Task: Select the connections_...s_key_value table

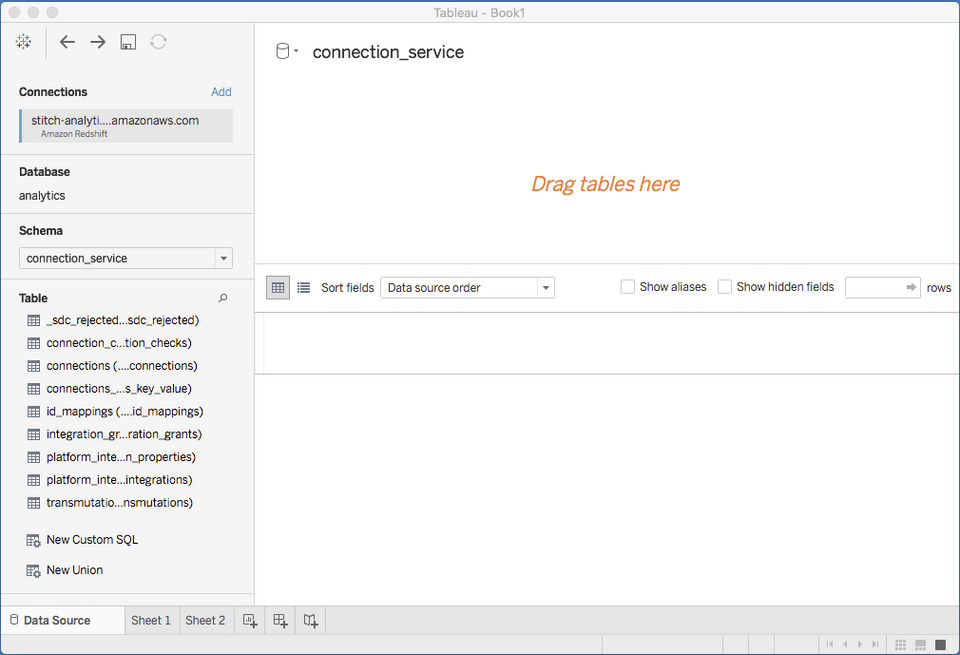Action: click(x=119, y=389)
